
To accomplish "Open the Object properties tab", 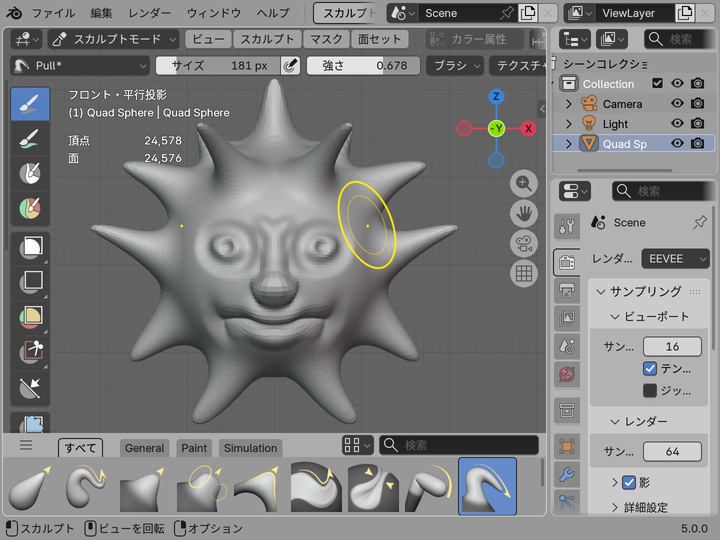I will point(567,446).
